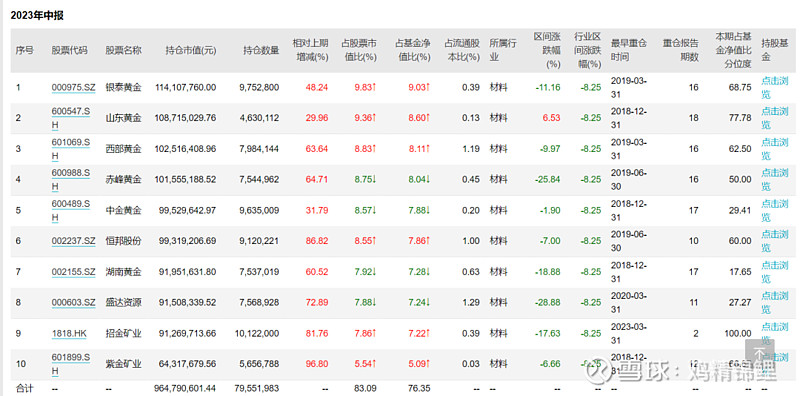Screen dimensions: 800x396
Task: Click 点击浏览 link in 恒邦股份 row
Action: (x=774, y=241)
